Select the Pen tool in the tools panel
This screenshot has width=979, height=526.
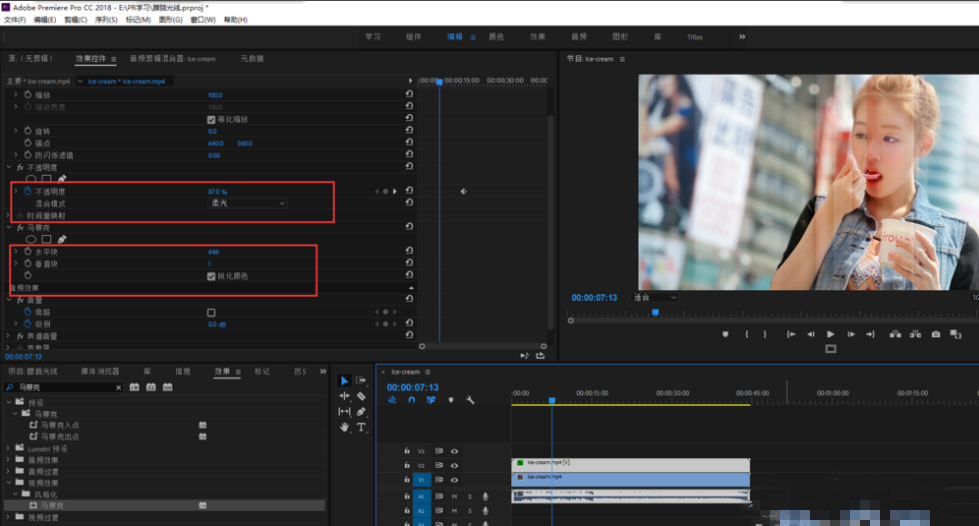click(361, 411)
